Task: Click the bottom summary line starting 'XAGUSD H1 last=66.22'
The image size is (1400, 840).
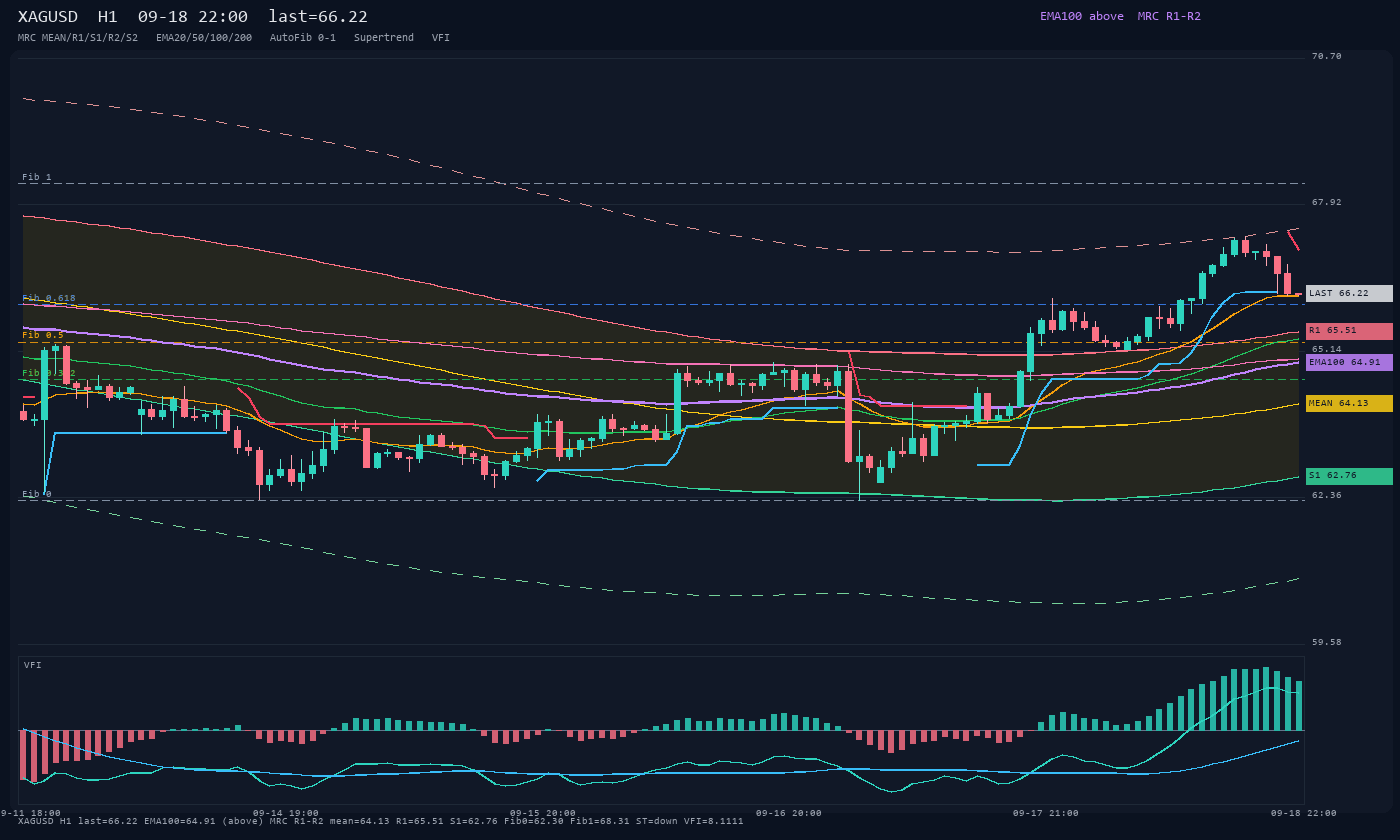Action: [x=381, y=821]
